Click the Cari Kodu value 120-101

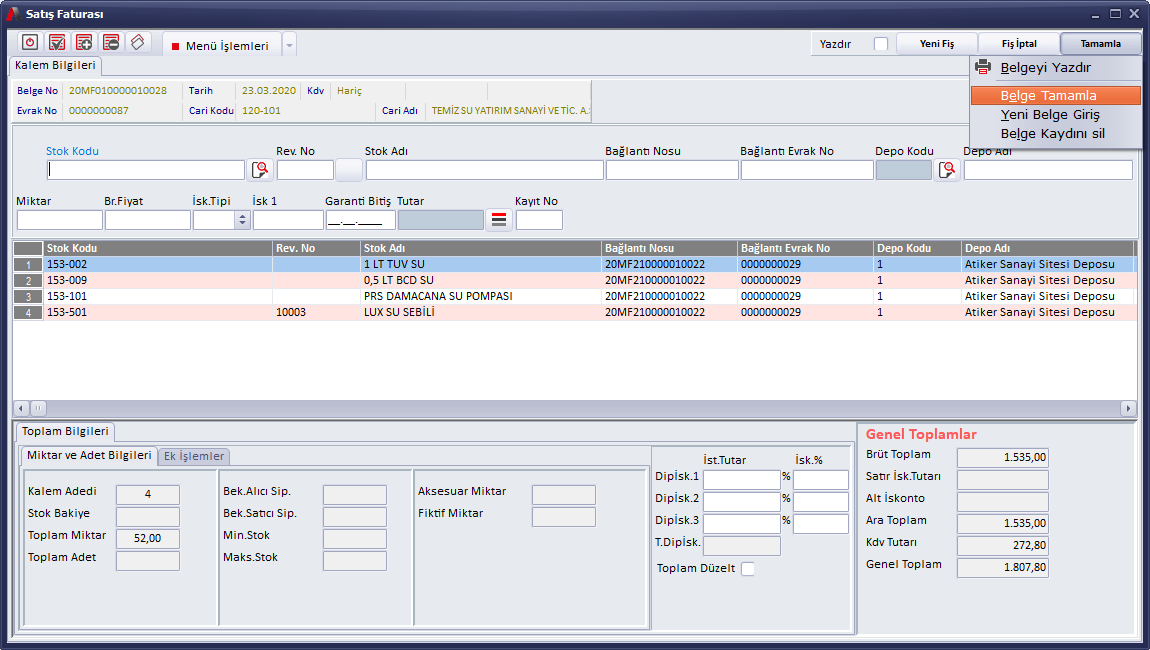click(261, 111)
